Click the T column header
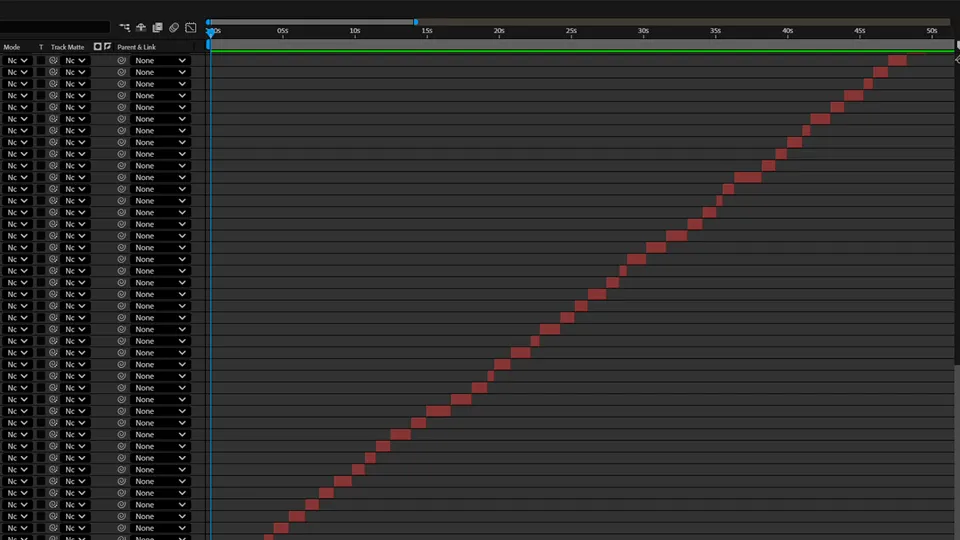This screenshot has width=960, height=540. click(x=41, y=47)
